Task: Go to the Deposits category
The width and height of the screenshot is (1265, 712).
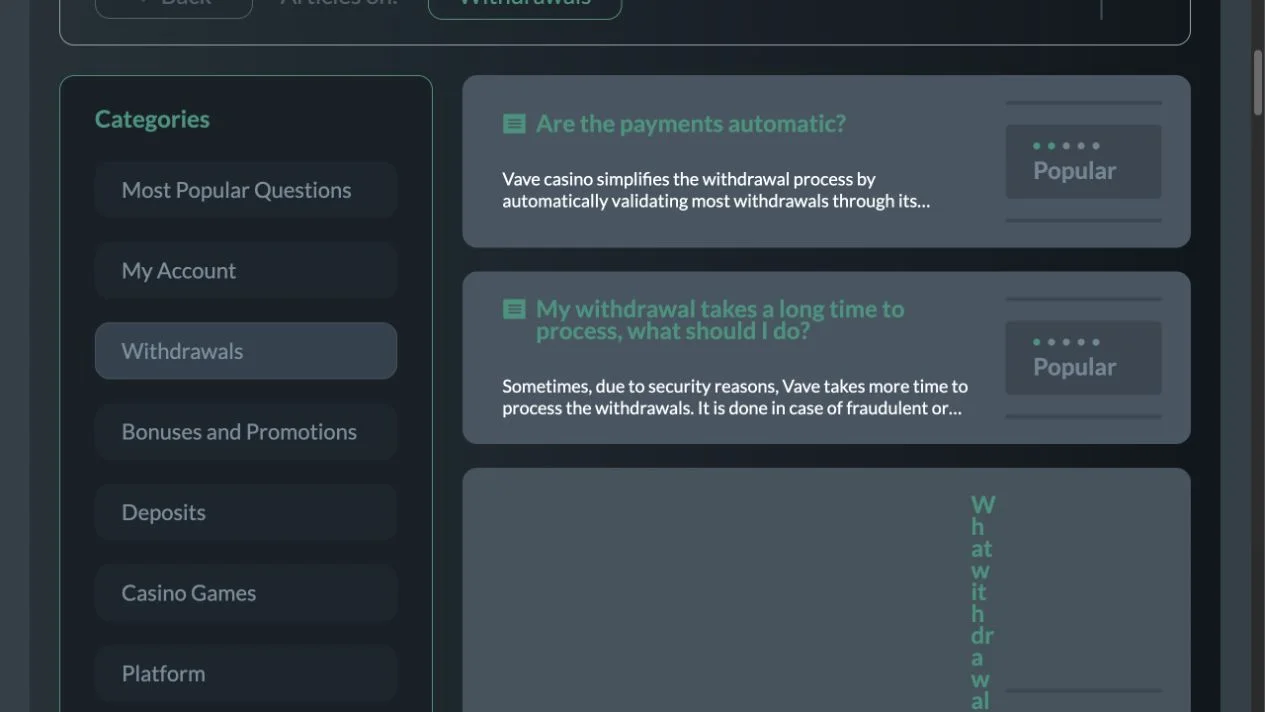Action: click(x=246, y=513)
